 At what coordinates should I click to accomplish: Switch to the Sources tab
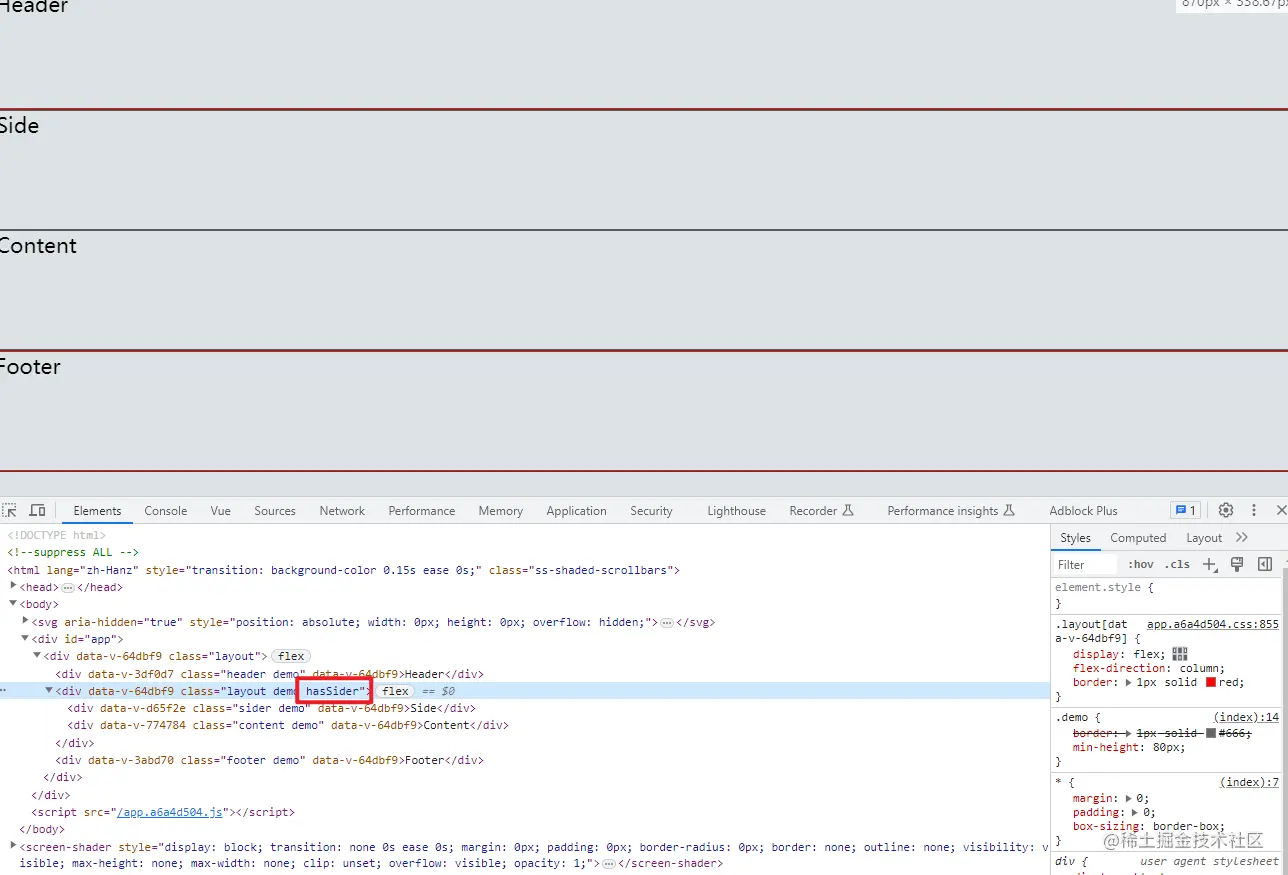pos(275,510)
